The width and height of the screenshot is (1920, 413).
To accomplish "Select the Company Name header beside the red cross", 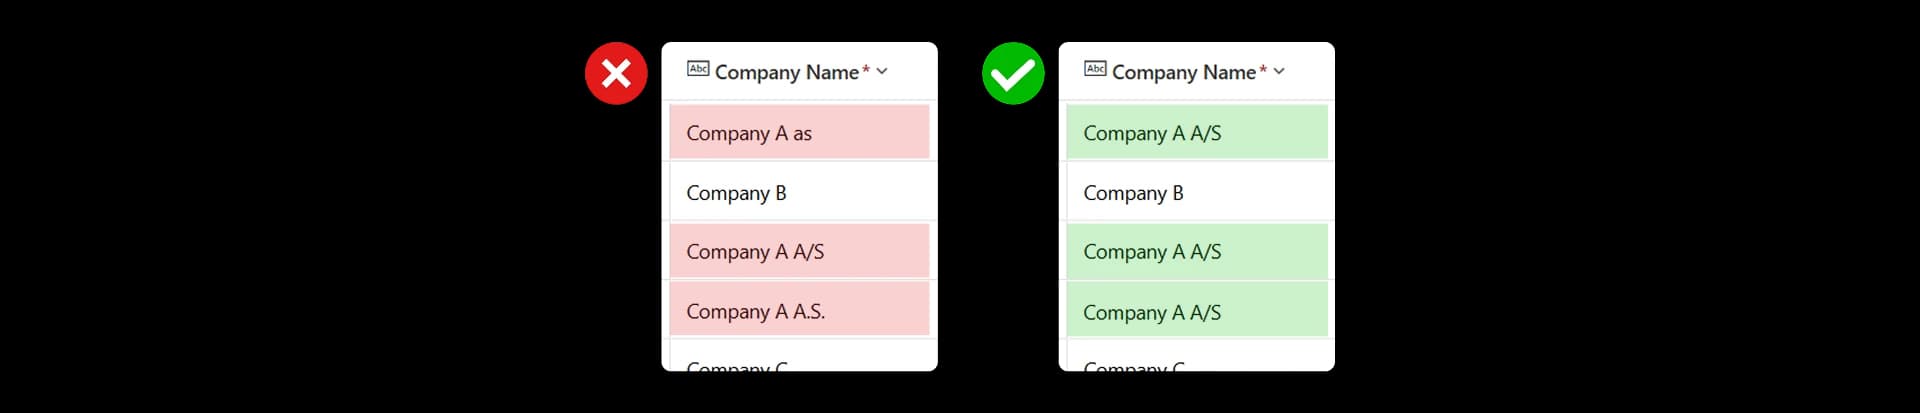I will 787,72.
